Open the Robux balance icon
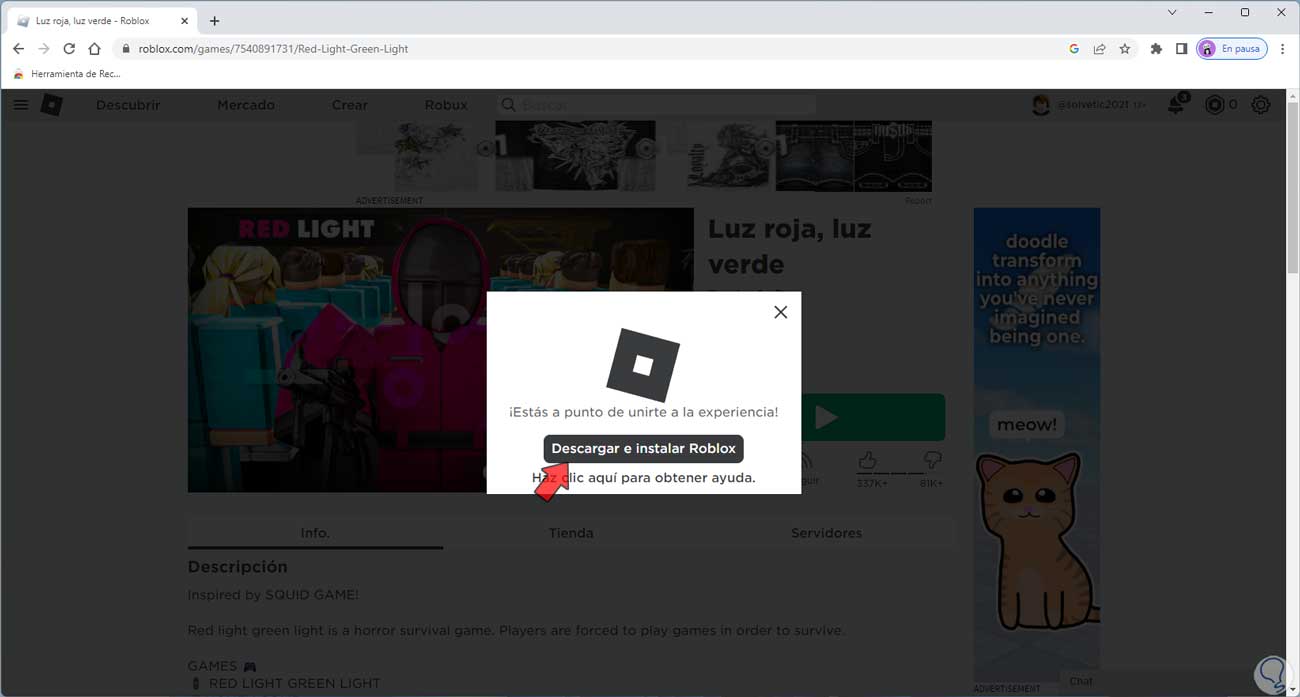The width and height of the screenshot is (1300, 697). coord(1215,105)
